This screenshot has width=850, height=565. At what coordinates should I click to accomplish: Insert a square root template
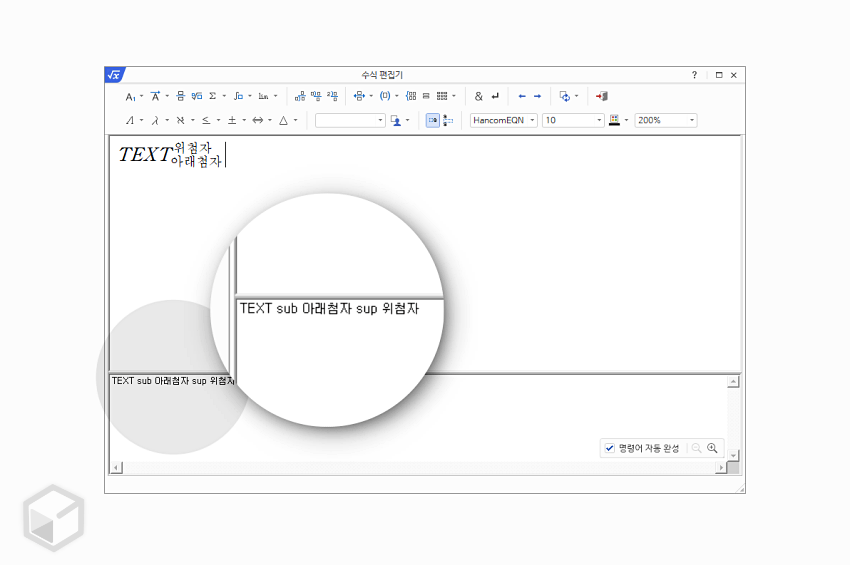[x=197, y=96]
